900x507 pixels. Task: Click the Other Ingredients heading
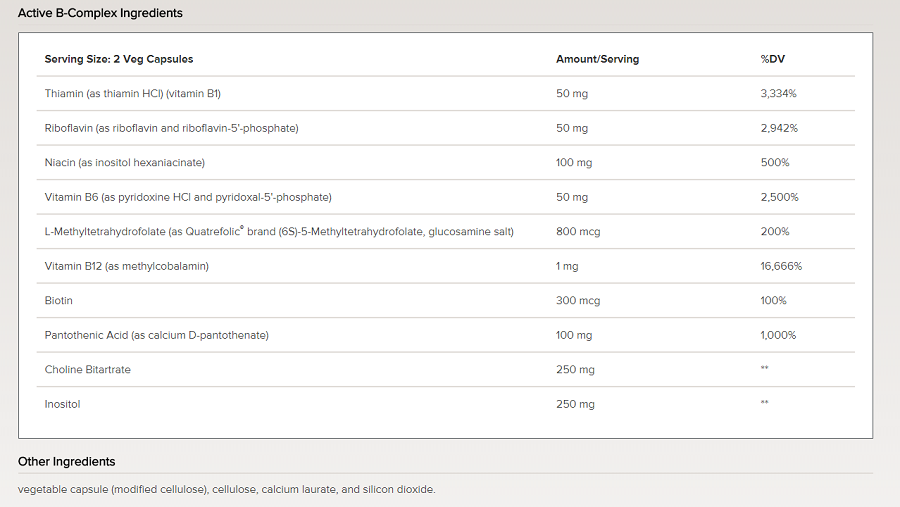[66, 461]
